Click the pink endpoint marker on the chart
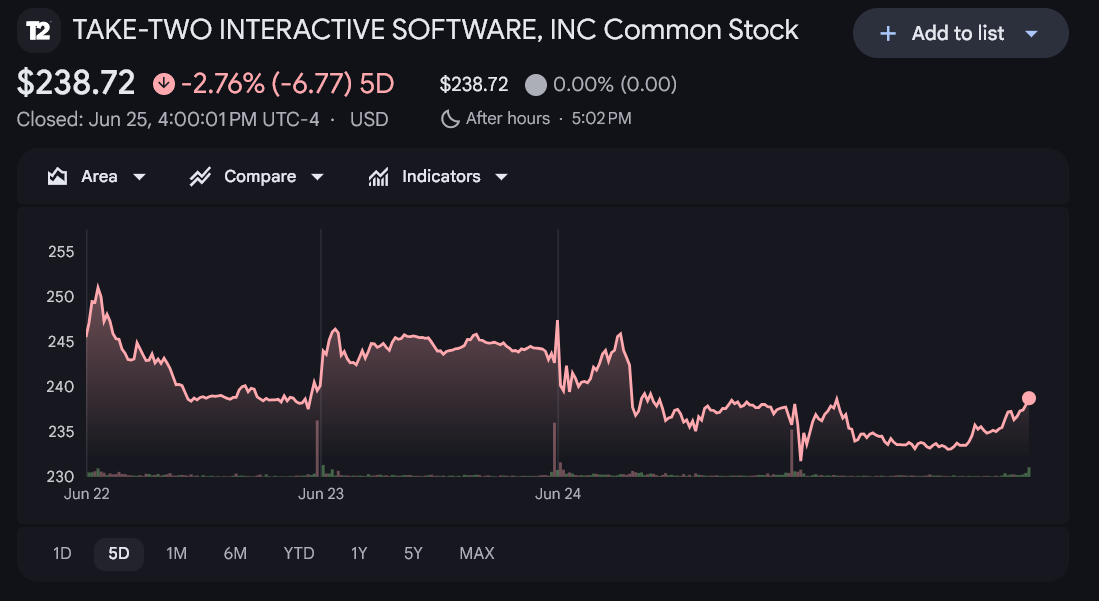This screenshot has height=601, width=1099. pos(1028,398)
